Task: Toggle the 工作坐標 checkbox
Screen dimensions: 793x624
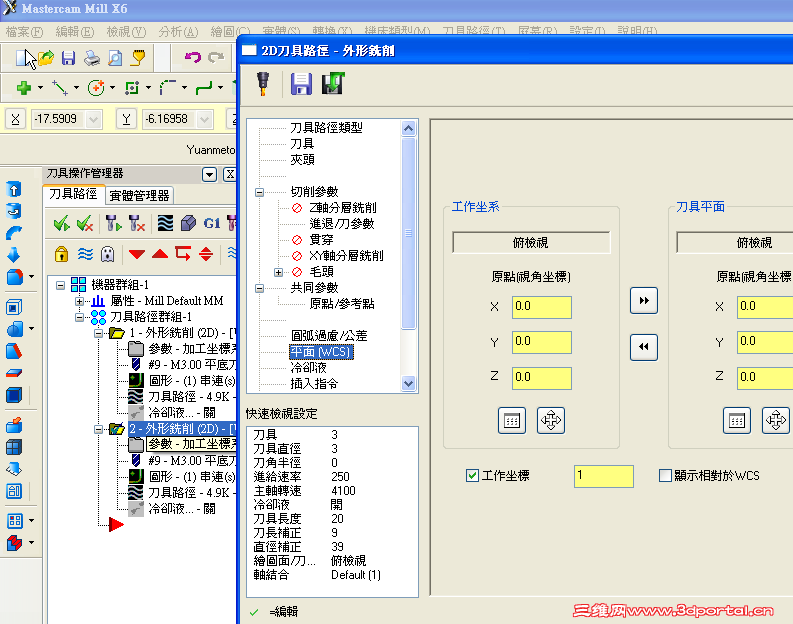Action: coord(472,475)
